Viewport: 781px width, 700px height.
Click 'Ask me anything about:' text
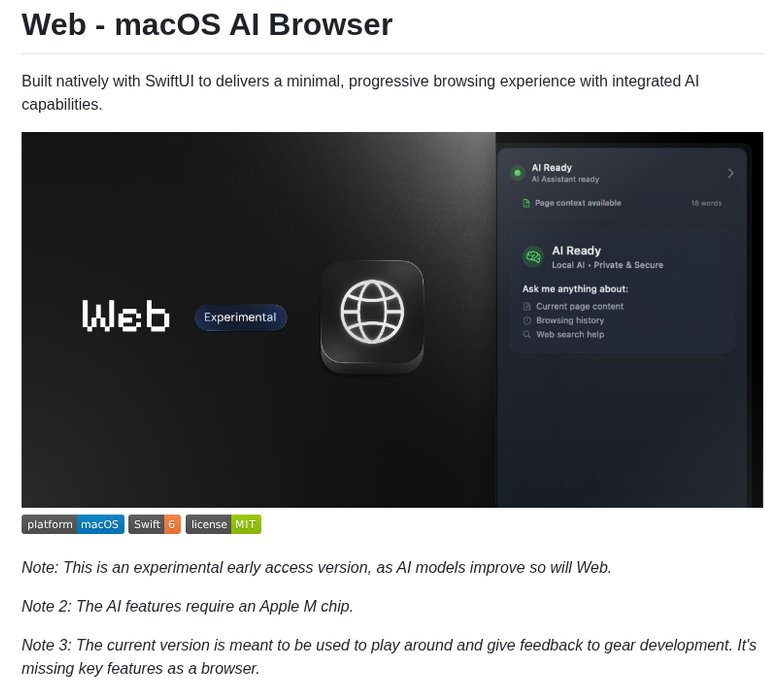click(575, 289)
